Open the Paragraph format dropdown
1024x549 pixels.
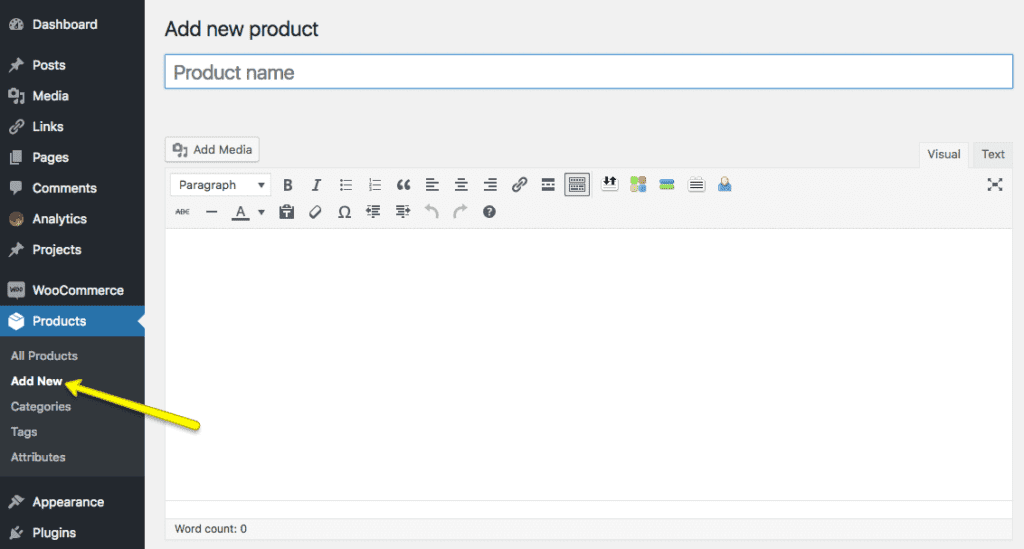click(x=221, y=185)
